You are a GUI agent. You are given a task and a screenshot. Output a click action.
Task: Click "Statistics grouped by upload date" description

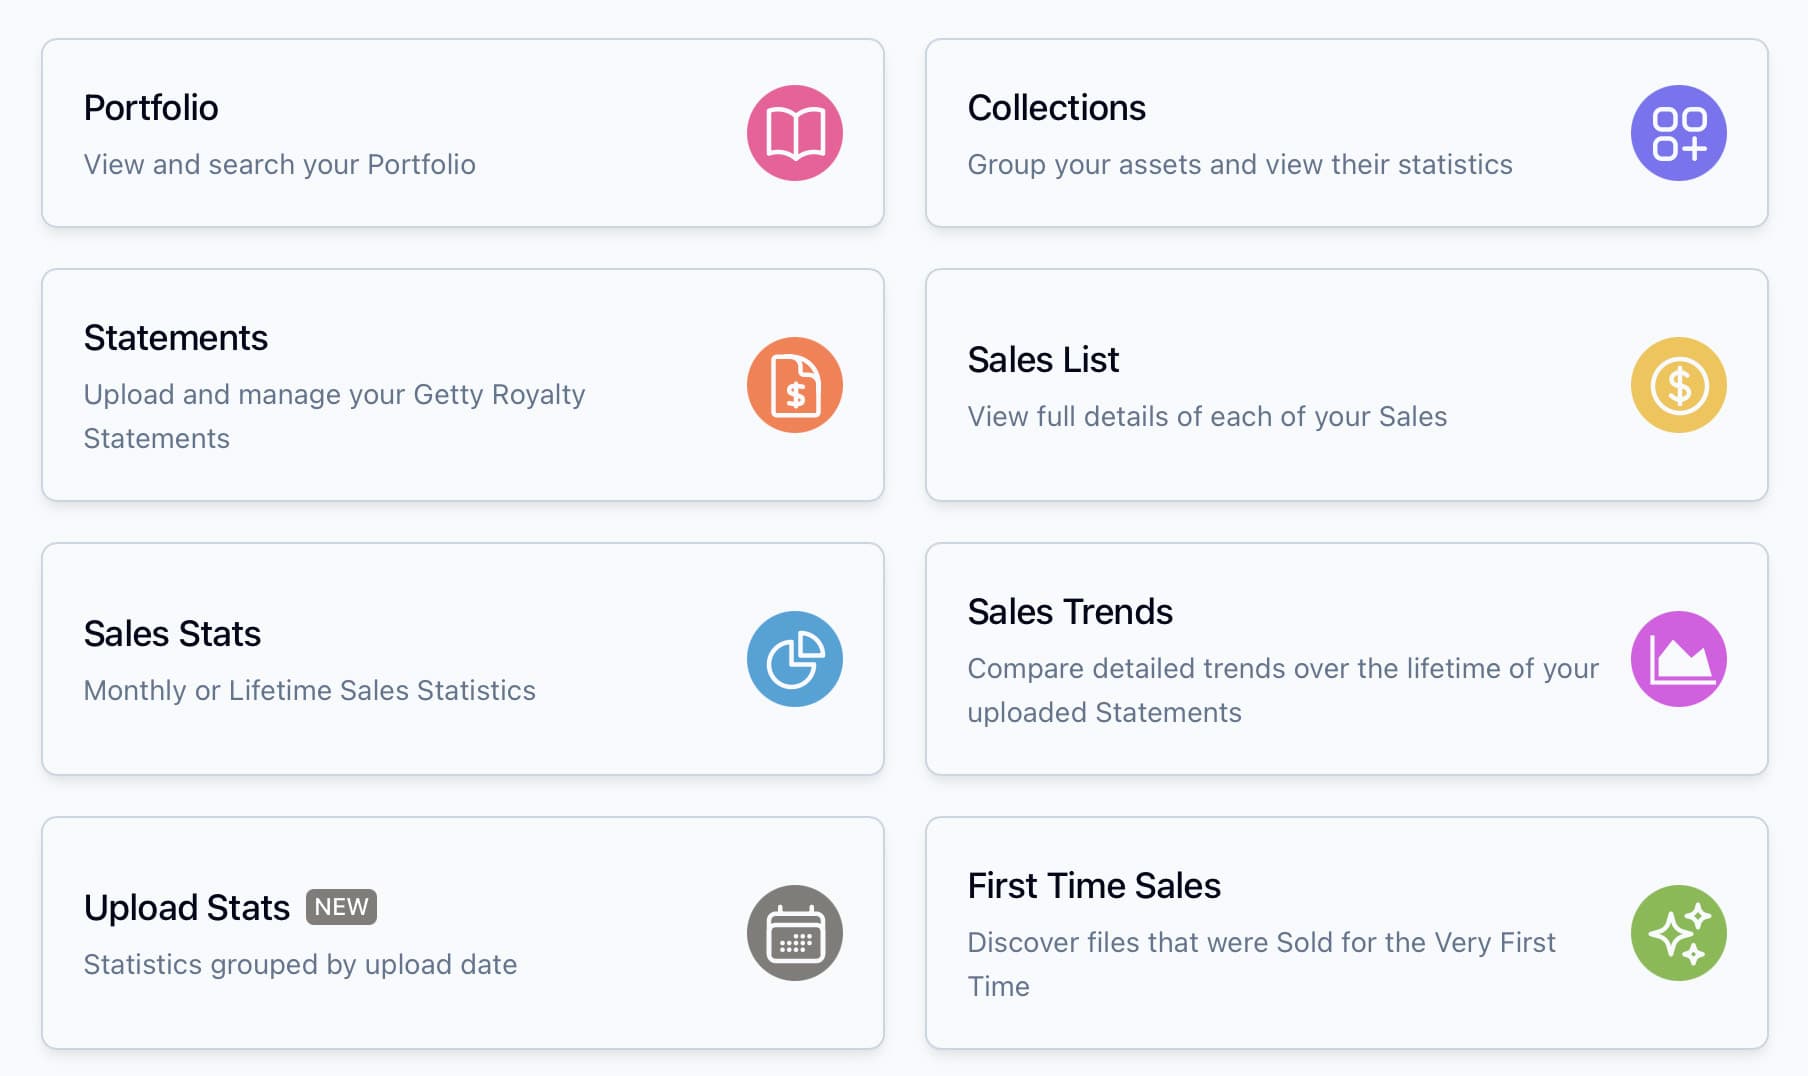[x=300, y=965]
